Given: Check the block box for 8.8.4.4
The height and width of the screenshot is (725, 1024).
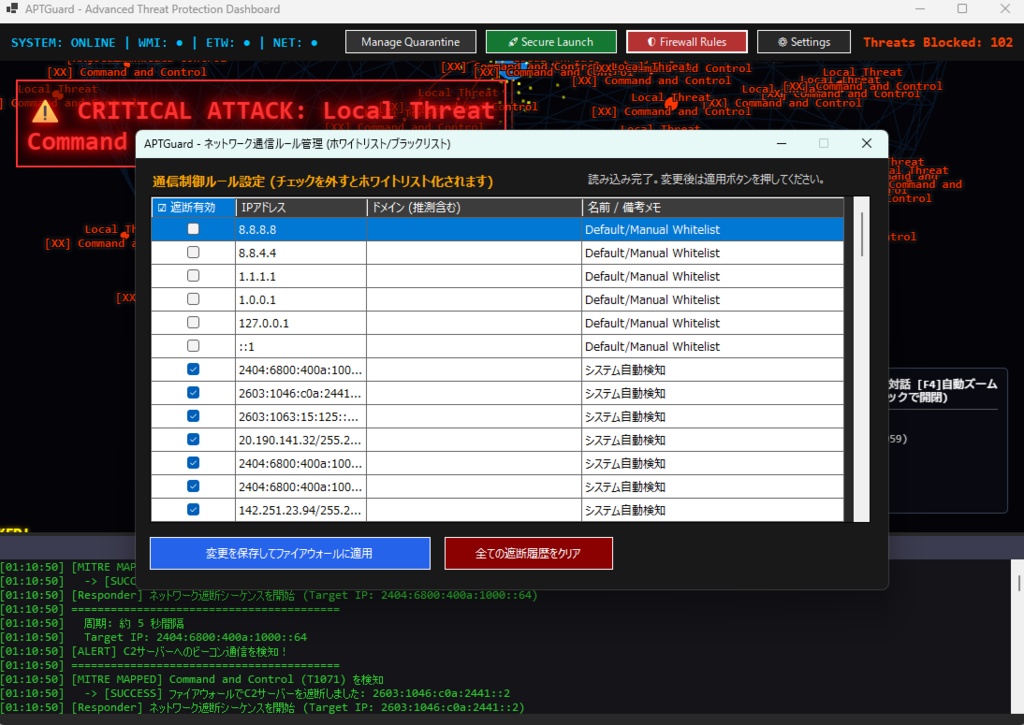Looking at the screenshot, I should click(193, 252).
